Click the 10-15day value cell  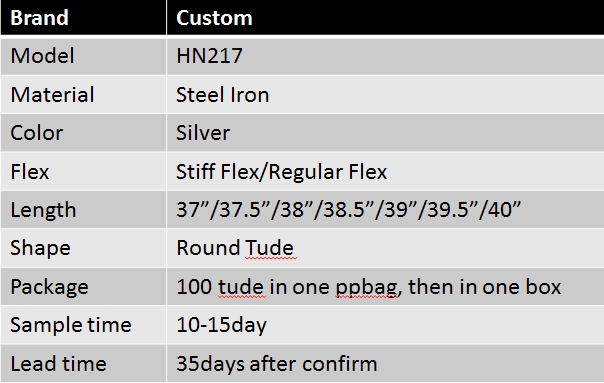point(385,325)
